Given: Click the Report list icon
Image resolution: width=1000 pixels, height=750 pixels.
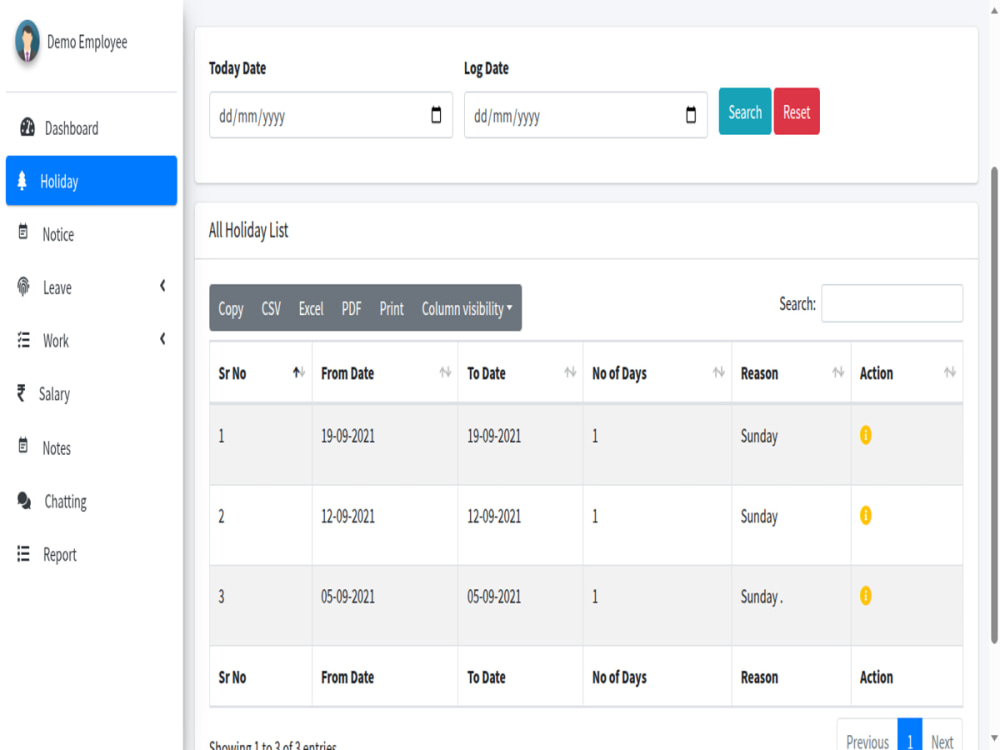Looking at the screenshot, I should click(x=24, y=554).
